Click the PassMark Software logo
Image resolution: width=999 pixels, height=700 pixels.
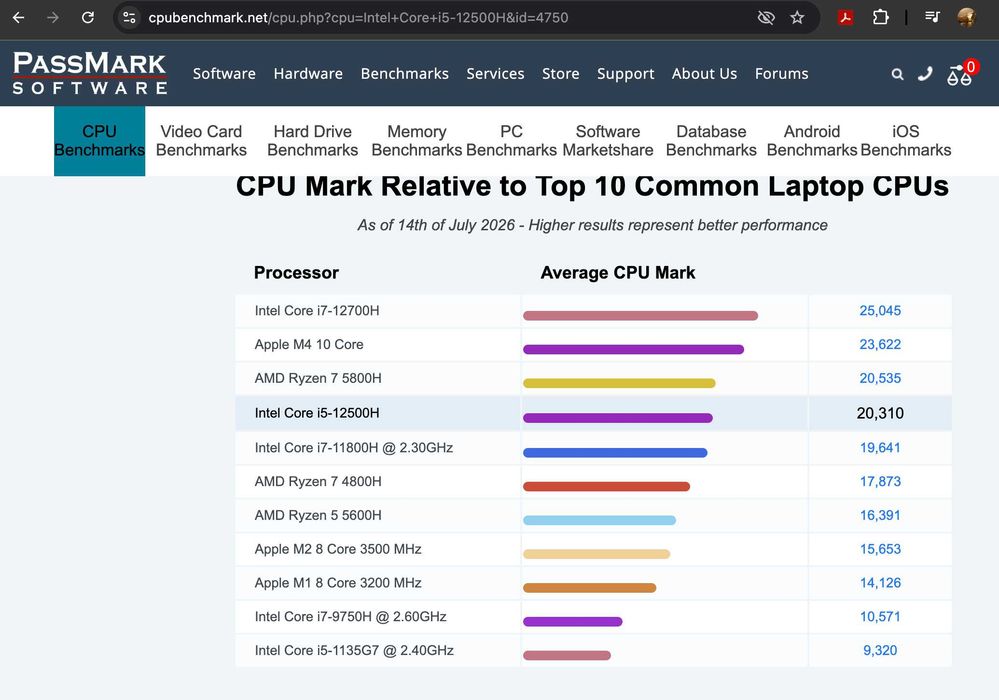[x=90, y=73]
